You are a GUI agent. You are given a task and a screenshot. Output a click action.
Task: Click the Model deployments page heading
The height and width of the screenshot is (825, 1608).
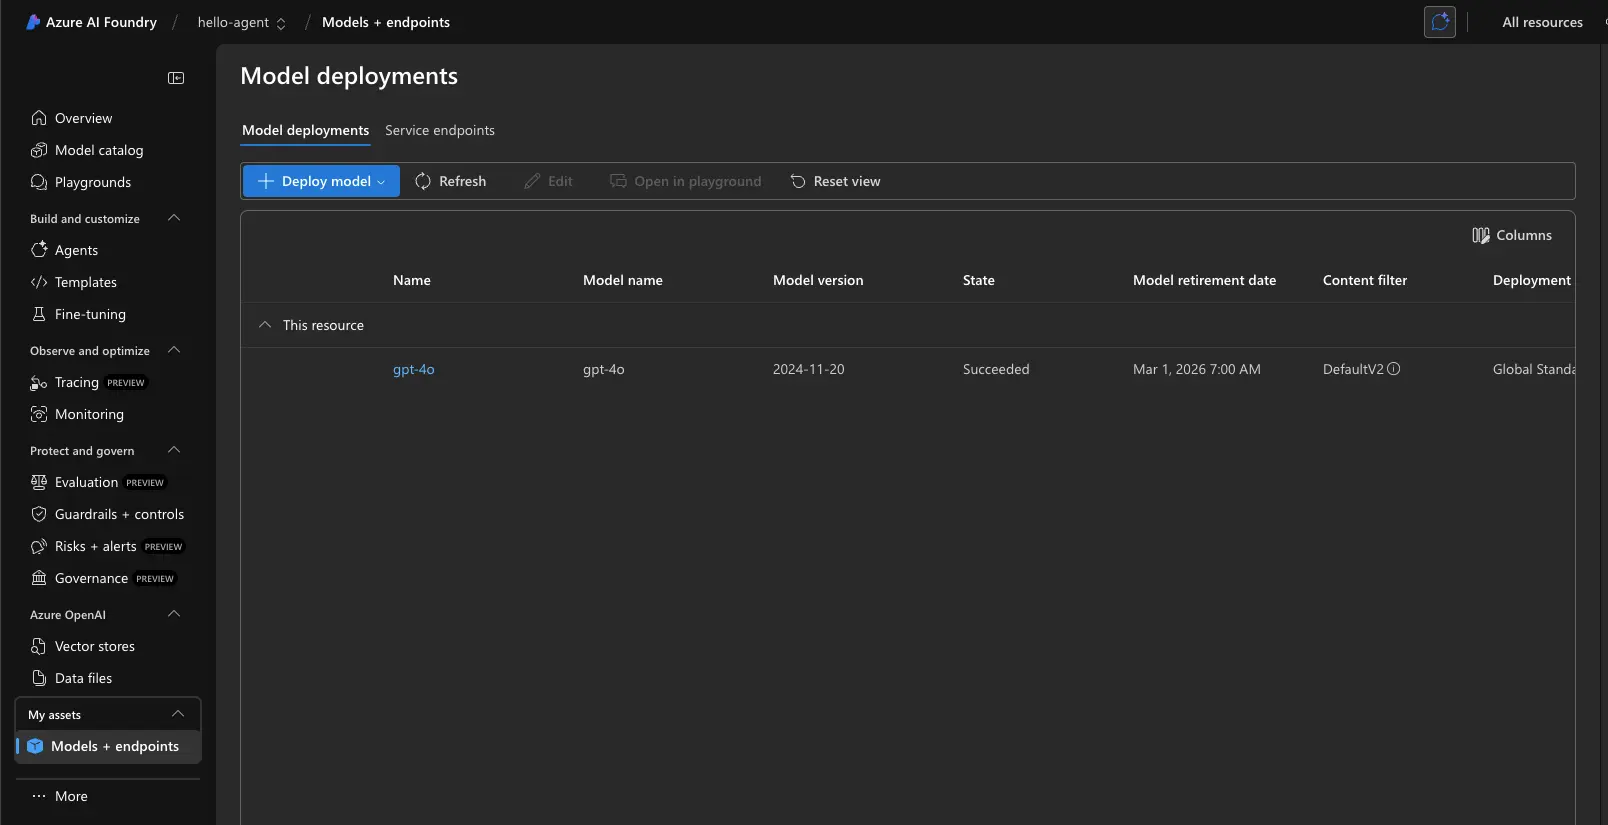pyautogui.click(x=349, y=76)
